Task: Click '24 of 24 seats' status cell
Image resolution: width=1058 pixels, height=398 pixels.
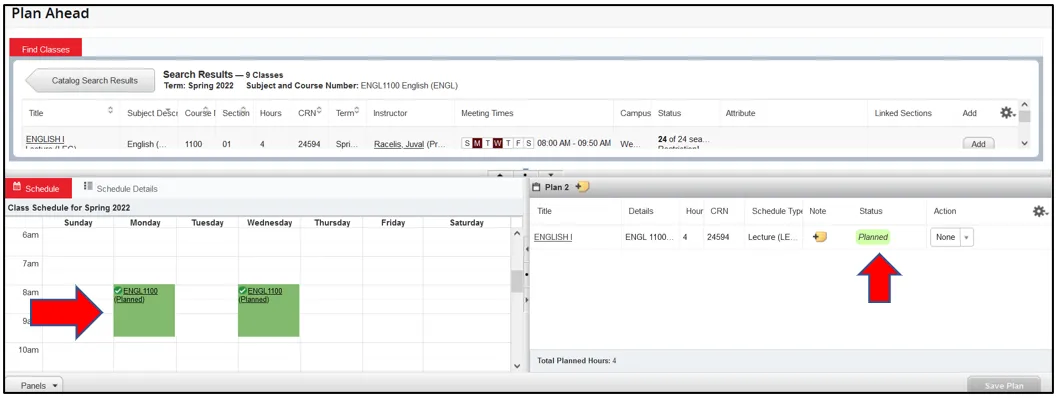Action: click(684, 140)
